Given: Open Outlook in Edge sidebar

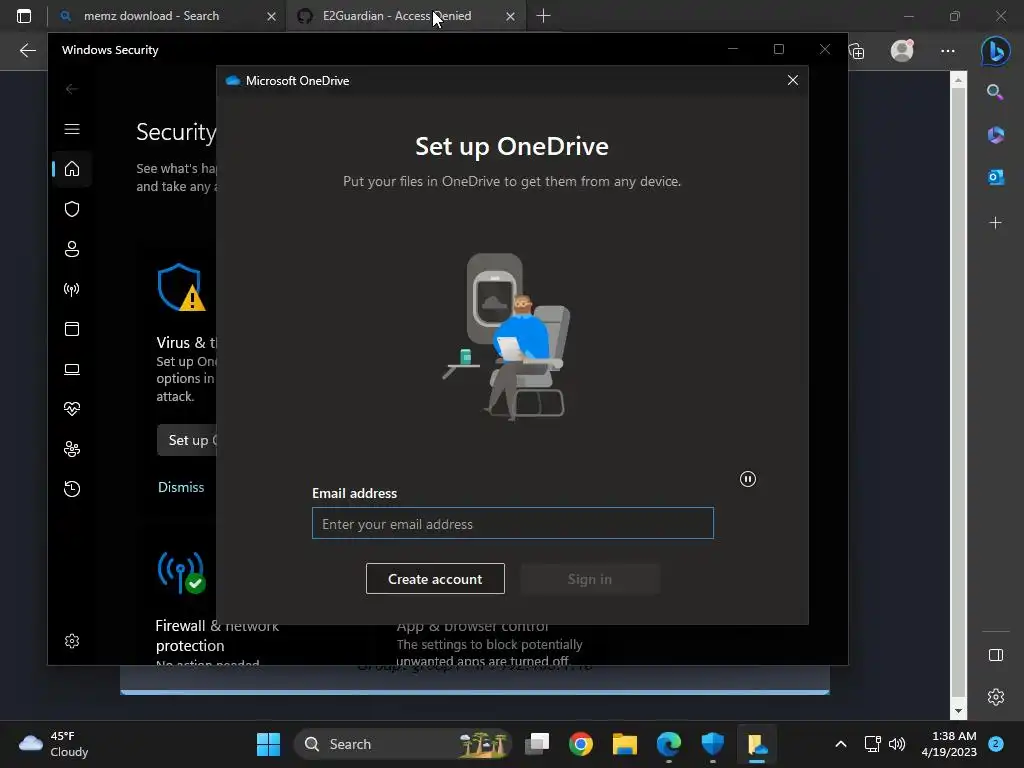Looking at the screenshot, I should [x=995, y=177].
